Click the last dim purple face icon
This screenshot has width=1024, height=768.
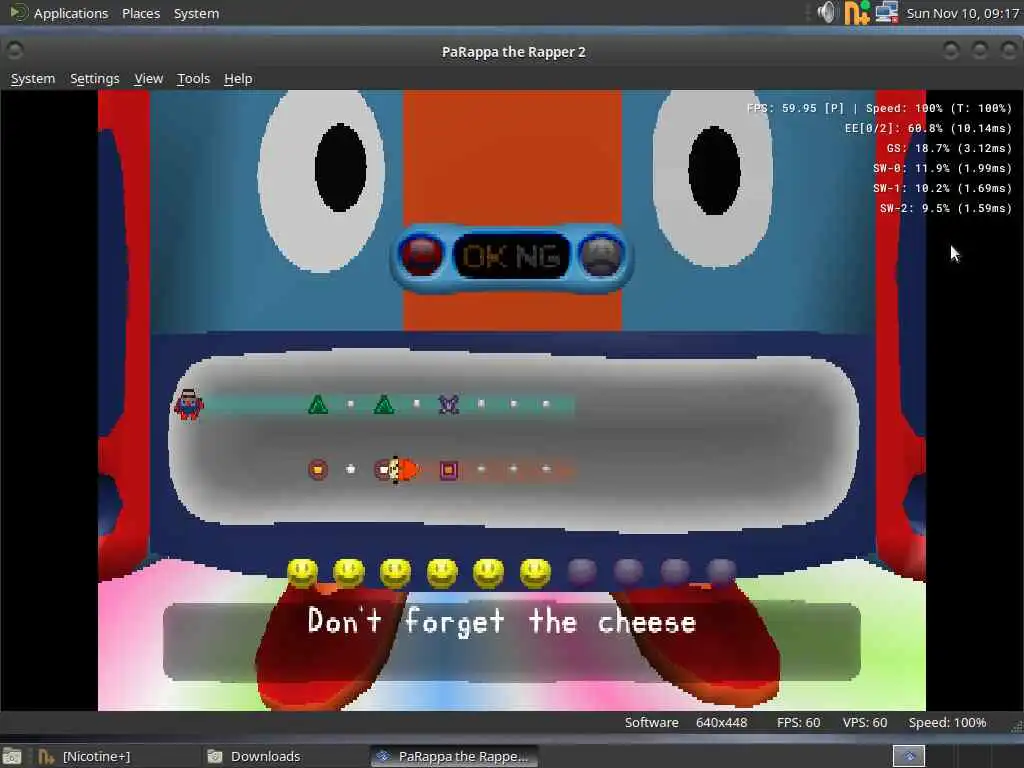coord(722,571)
